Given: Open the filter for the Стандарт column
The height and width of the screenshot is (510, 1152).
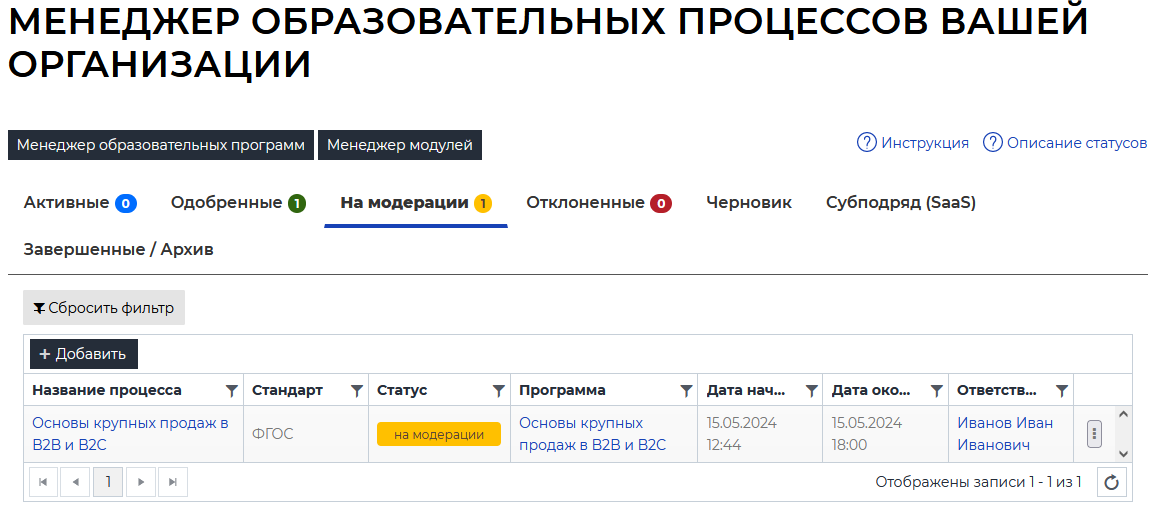Looking at the screenshot, I should pyautogui.click(x=356, y=391).
